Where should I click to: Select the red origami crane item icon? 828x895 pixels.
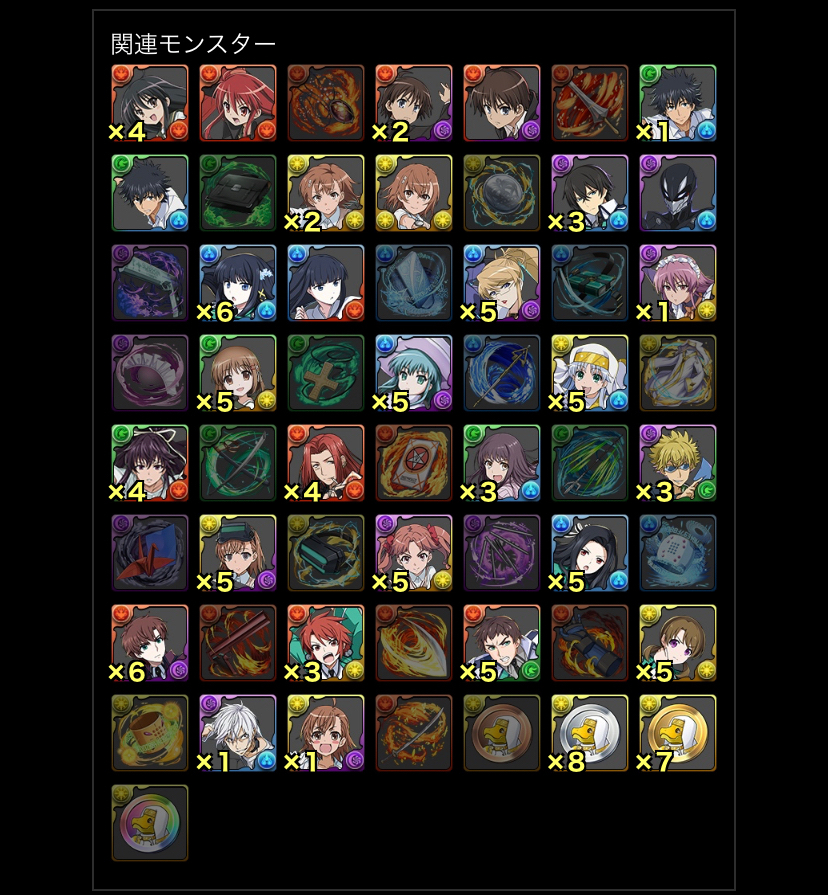pos(150,553)
